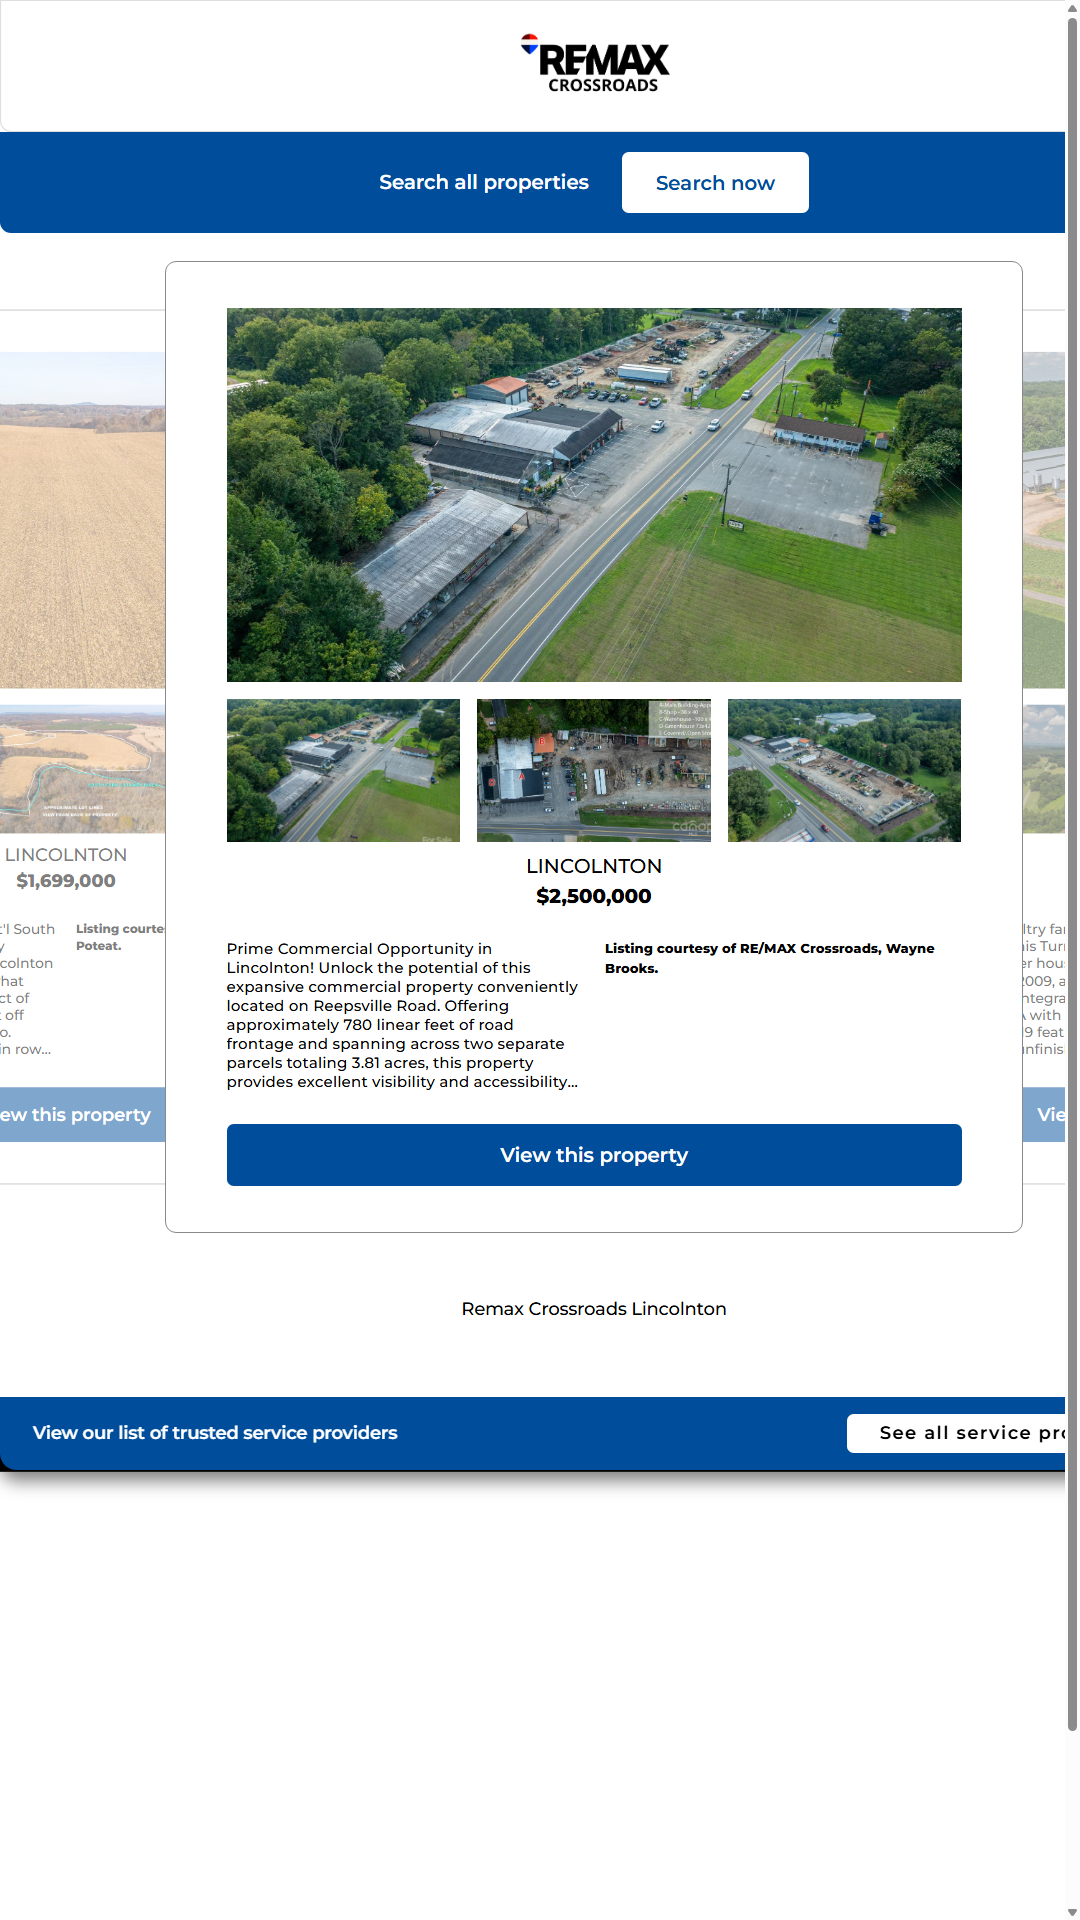Select the middle overhead lot thumbnail

593,770
